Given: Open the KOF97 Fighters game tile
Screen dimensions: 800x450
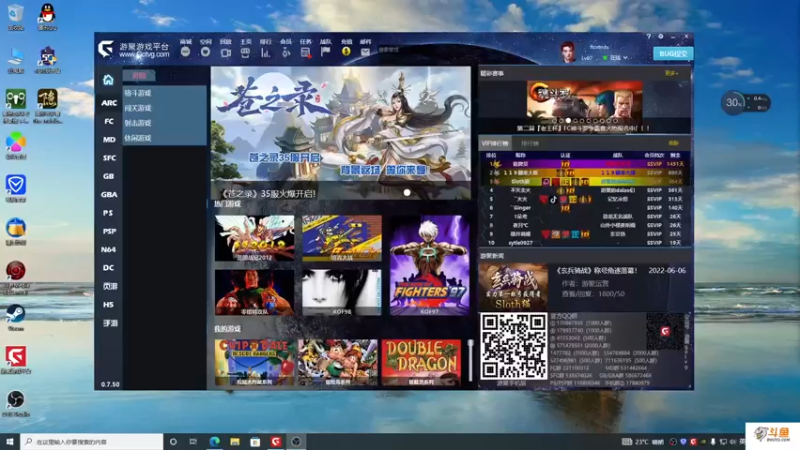Looking at the screenshot, I should [430, 265].
